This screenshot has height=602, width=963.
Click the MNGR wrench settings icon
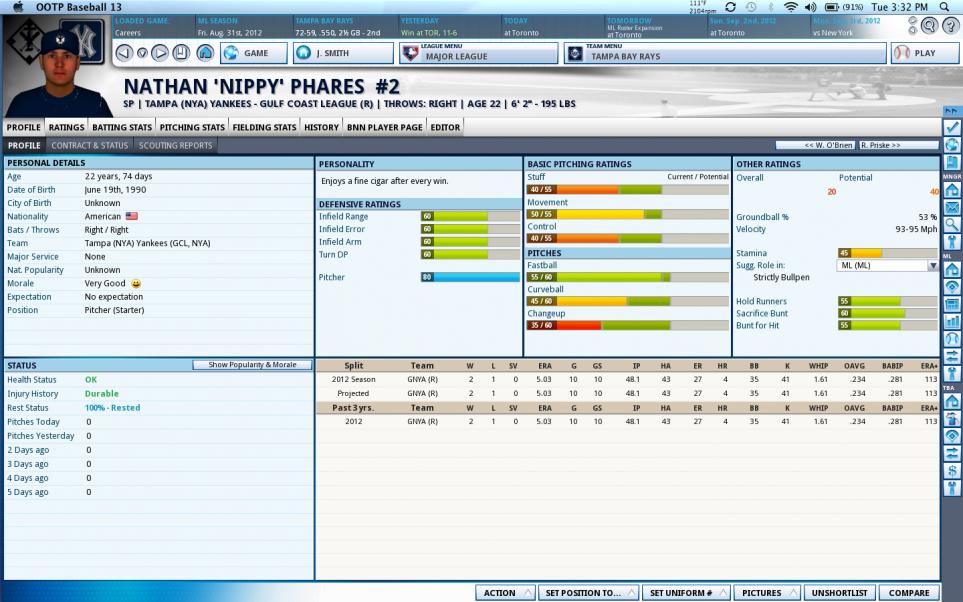[952, 241]
